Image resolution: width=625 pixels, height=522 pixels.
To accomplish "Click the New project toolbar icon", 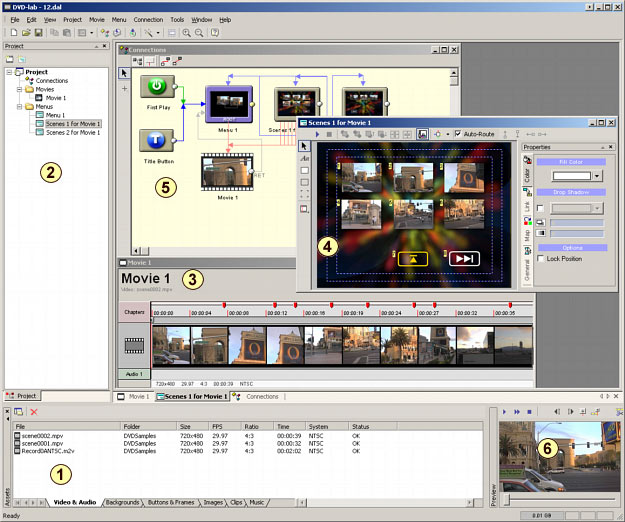I will pyautogui.click(x=14, y=33).
